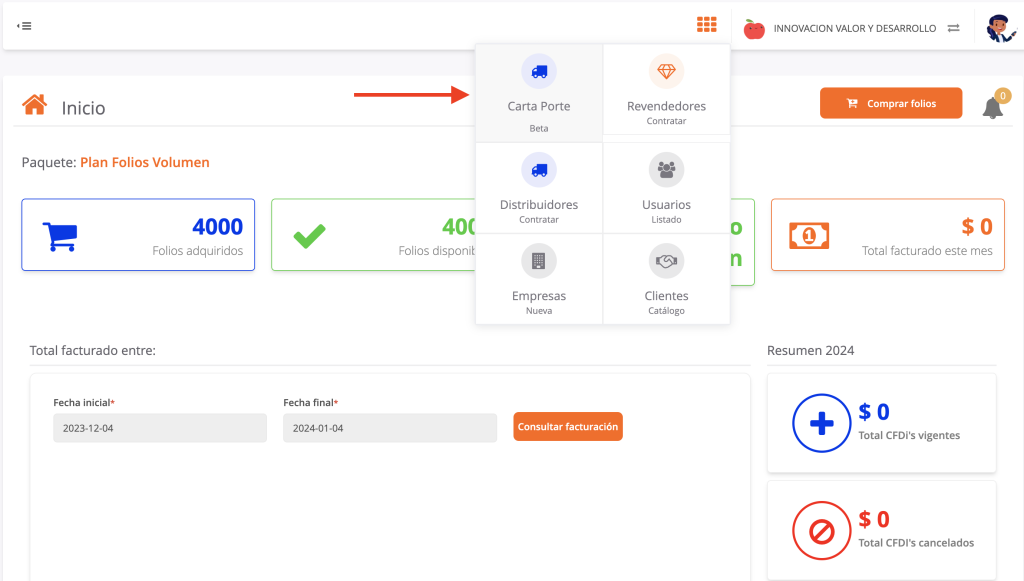
Task: Click the Inicio page title
Action: pyautogui.click(x=84, y=108)
